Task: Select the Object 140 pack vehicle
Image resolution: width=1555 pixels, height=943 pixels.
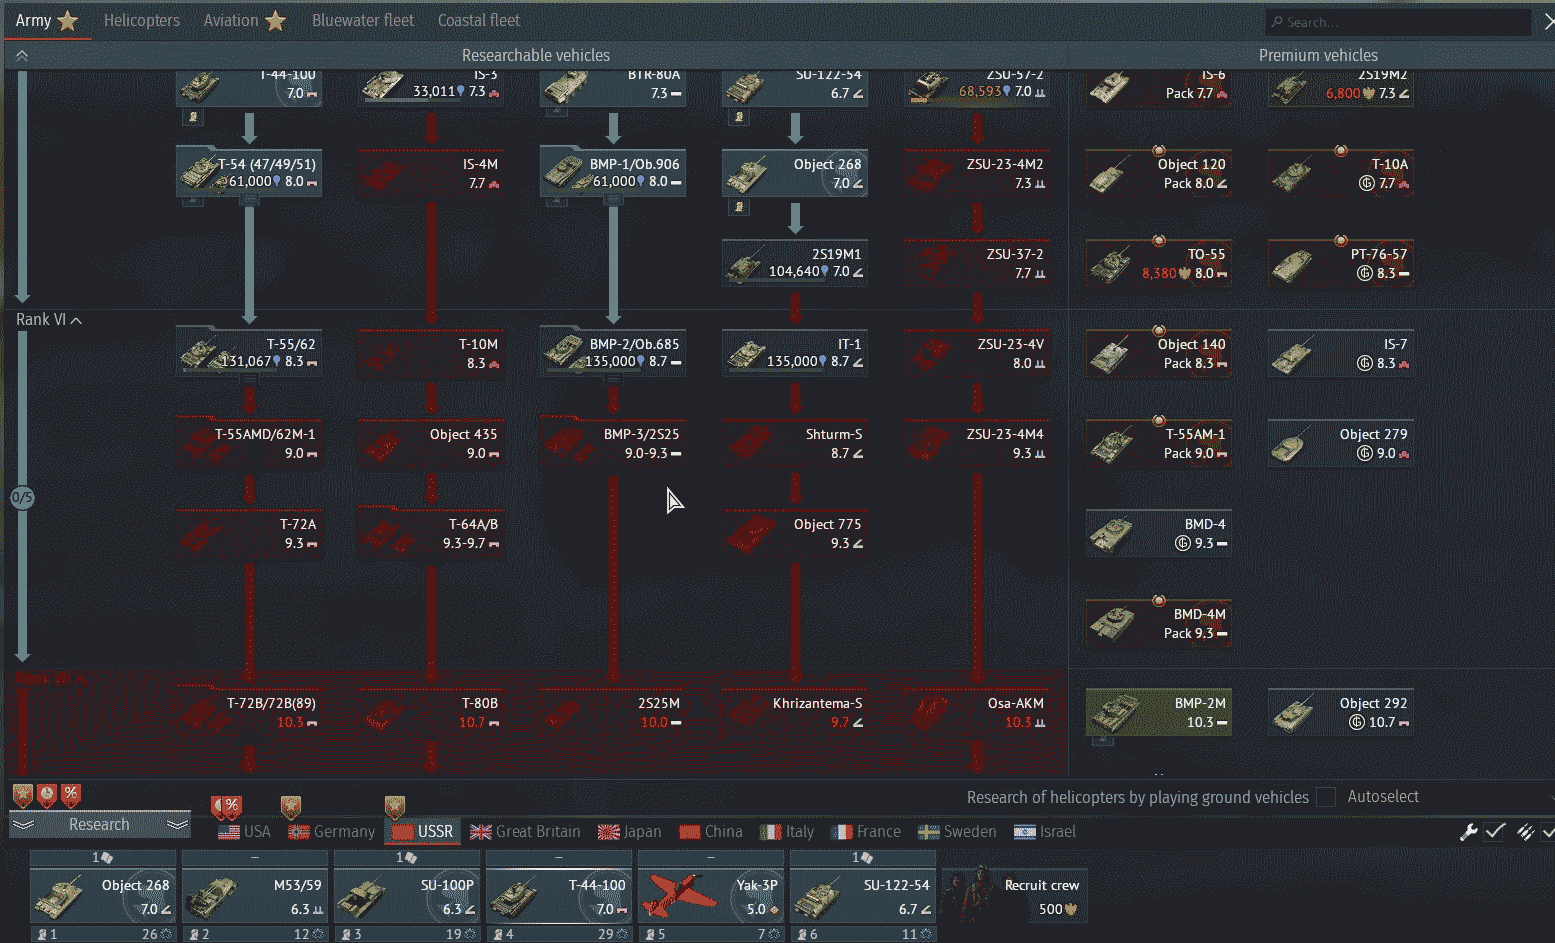Action: (1159, 353)
